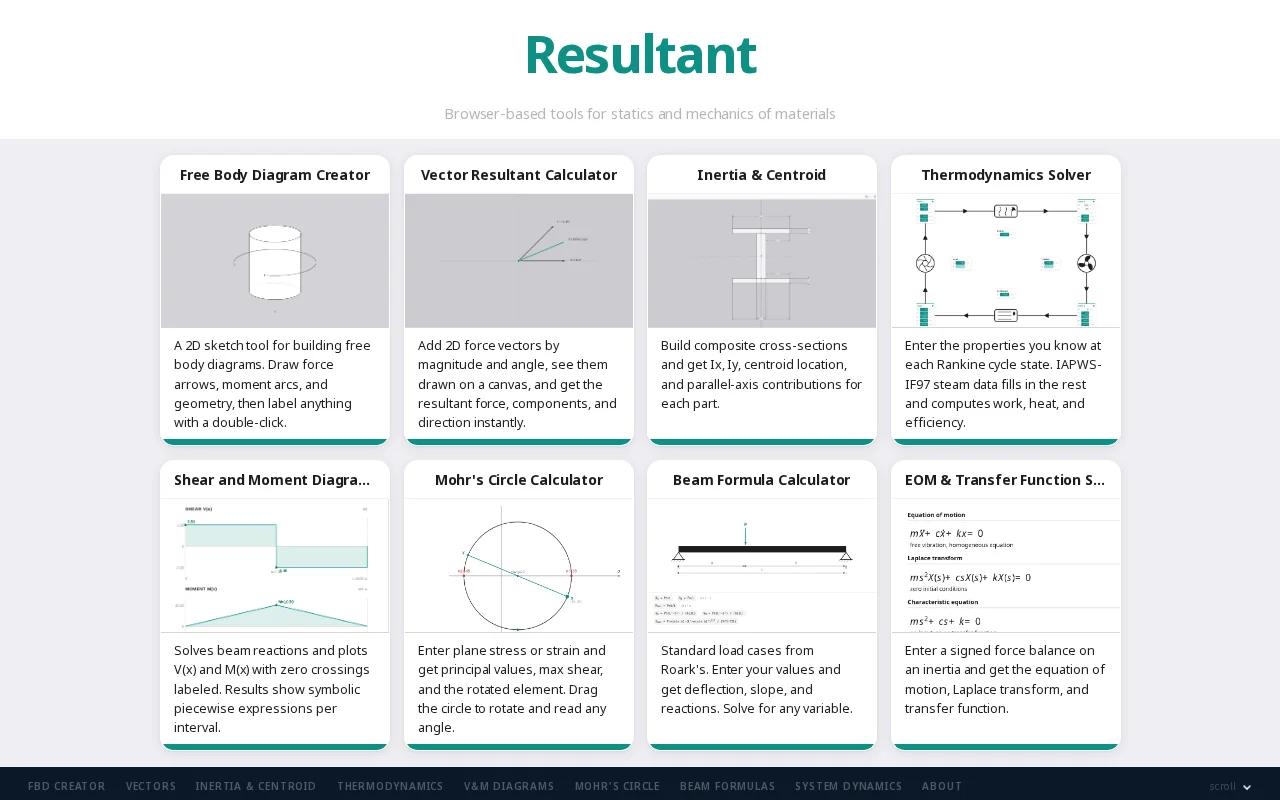
Task: Click description 'Solves beam reactions and plots'
Action: point(275,689)
